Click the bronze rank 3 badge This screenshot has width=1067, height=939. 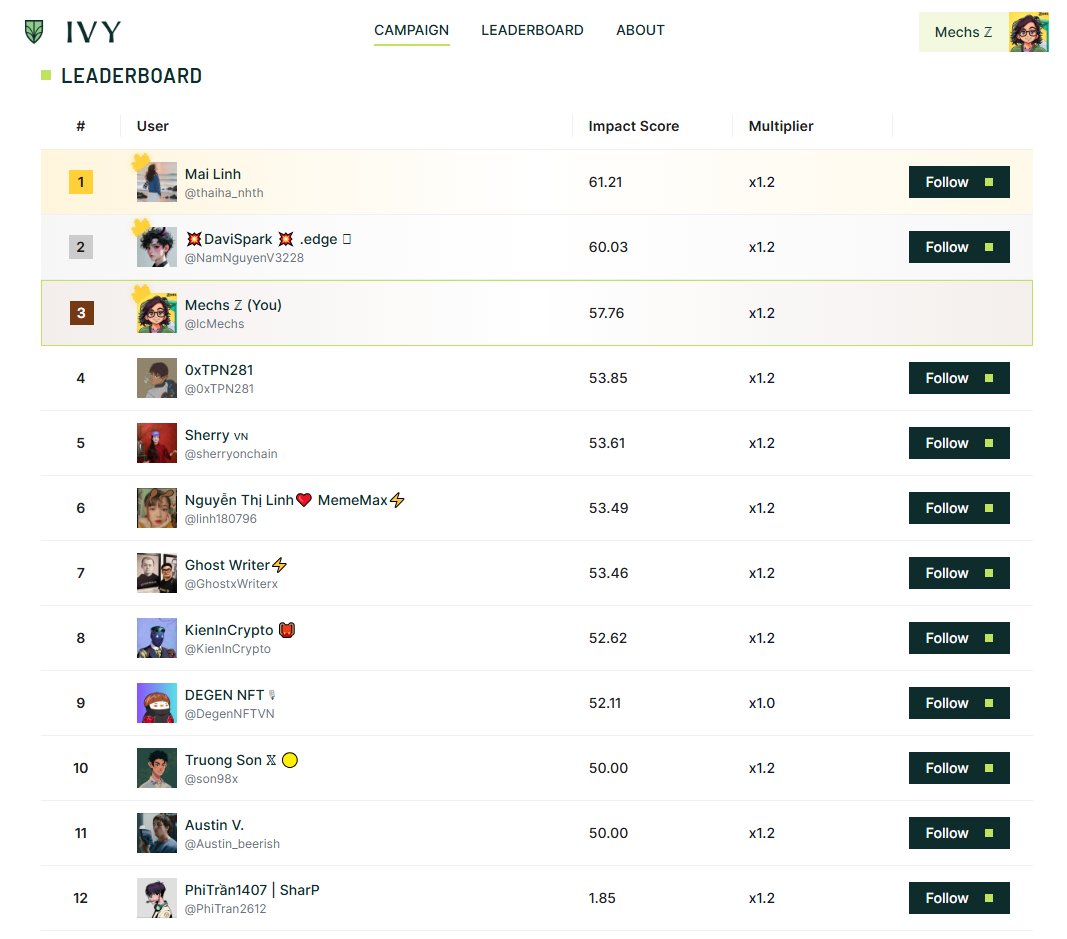[x=81, y=313]
